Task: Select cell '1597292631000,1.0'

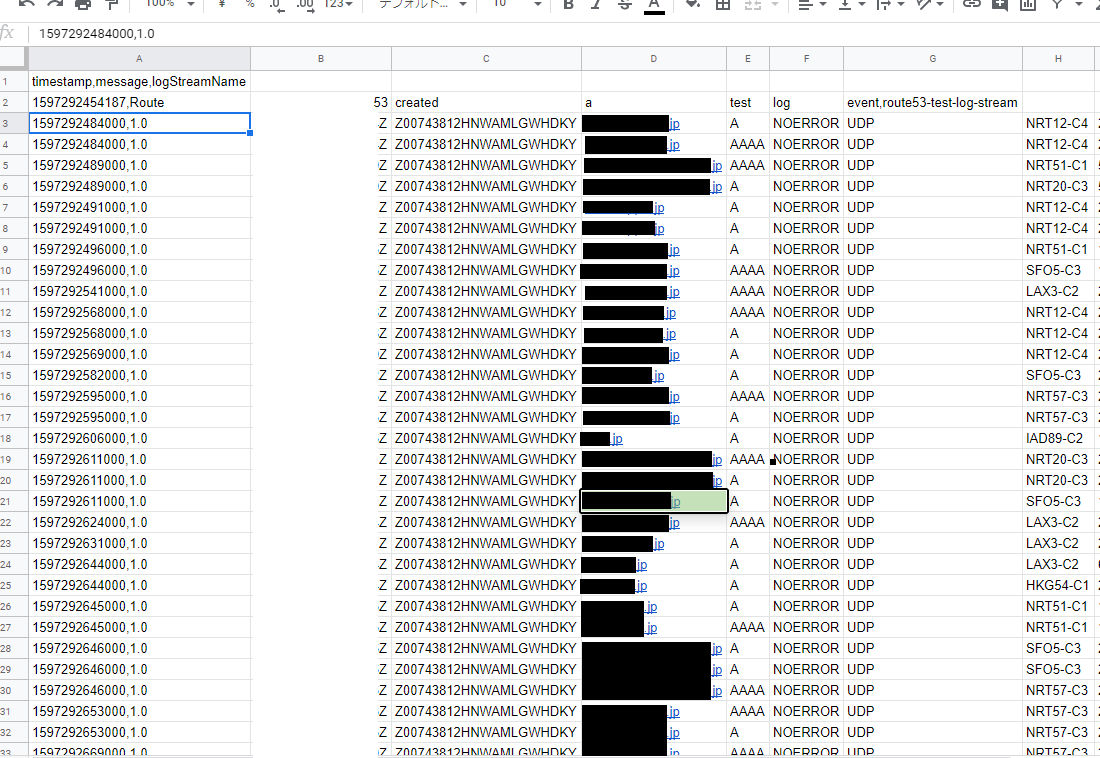Action: click(x=139, y=543)
